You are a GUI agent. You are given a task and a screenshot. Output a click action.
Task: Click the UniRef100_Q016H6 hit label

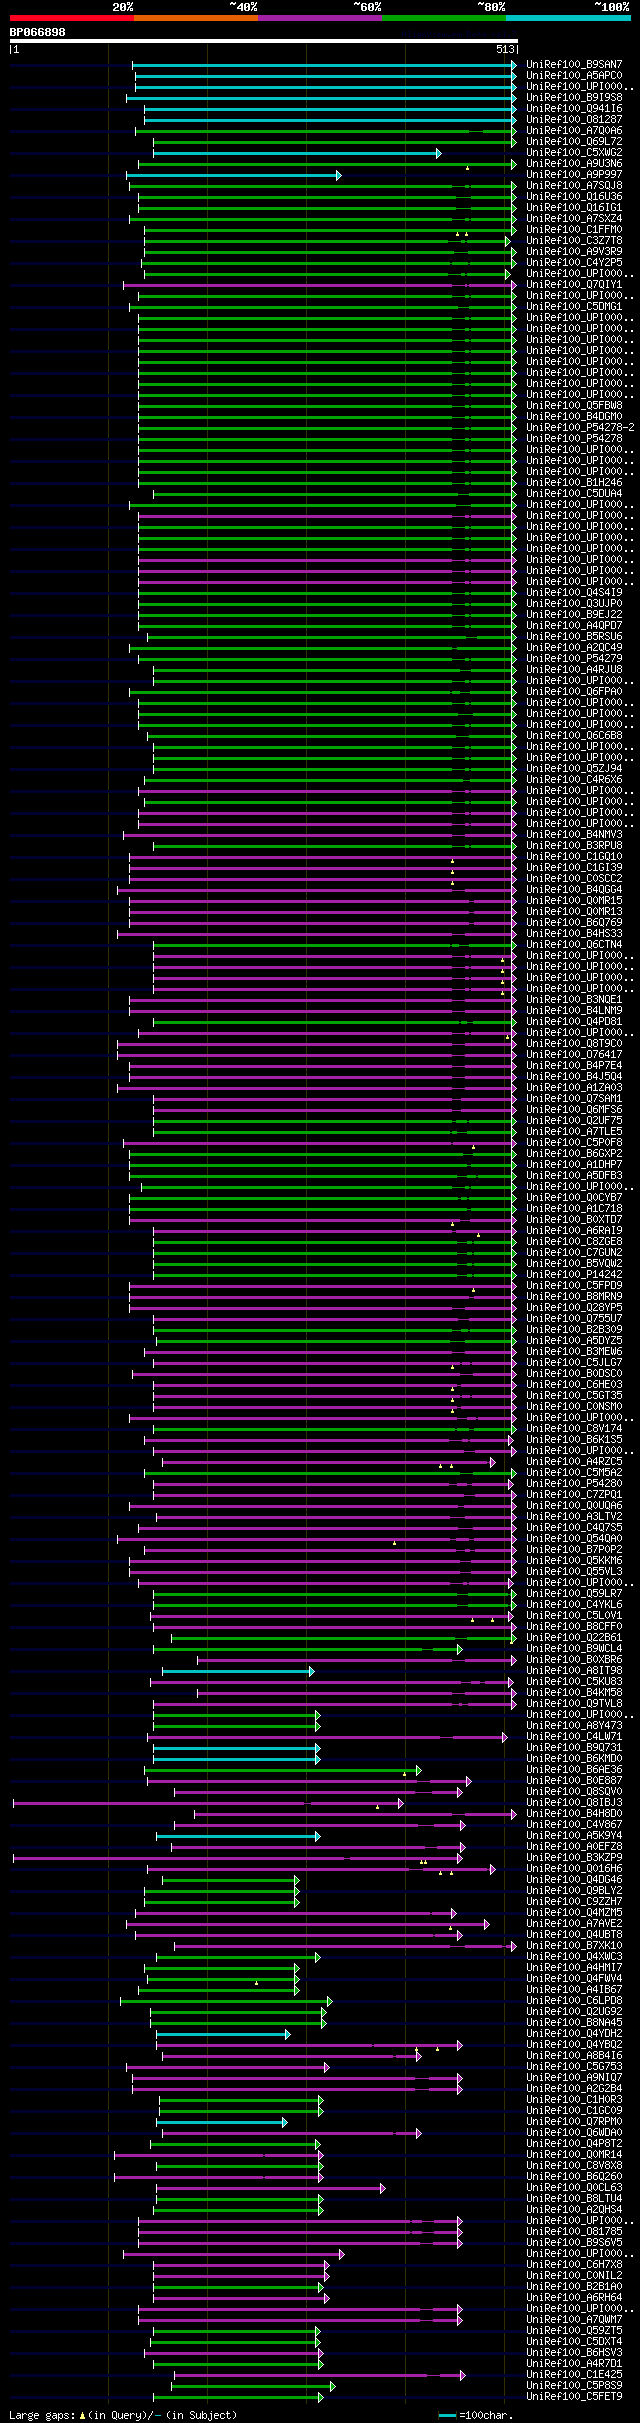[x=574, y=1869]
